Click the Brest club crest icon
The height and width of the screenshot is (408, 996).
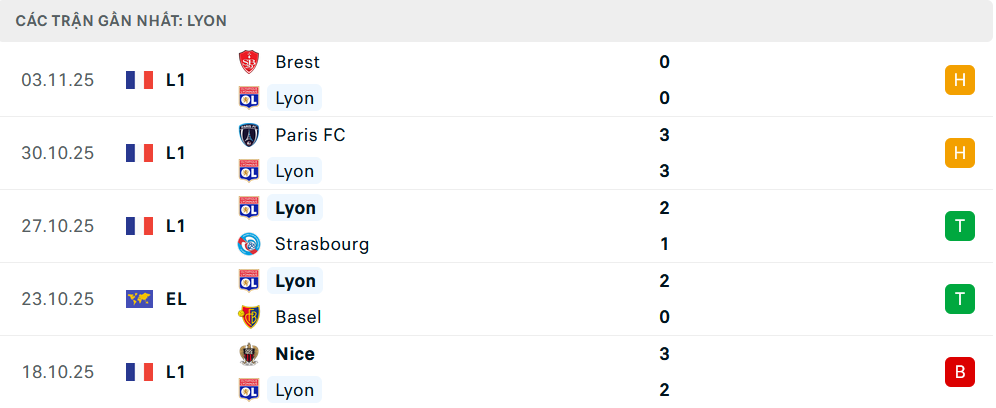(248, 62)
